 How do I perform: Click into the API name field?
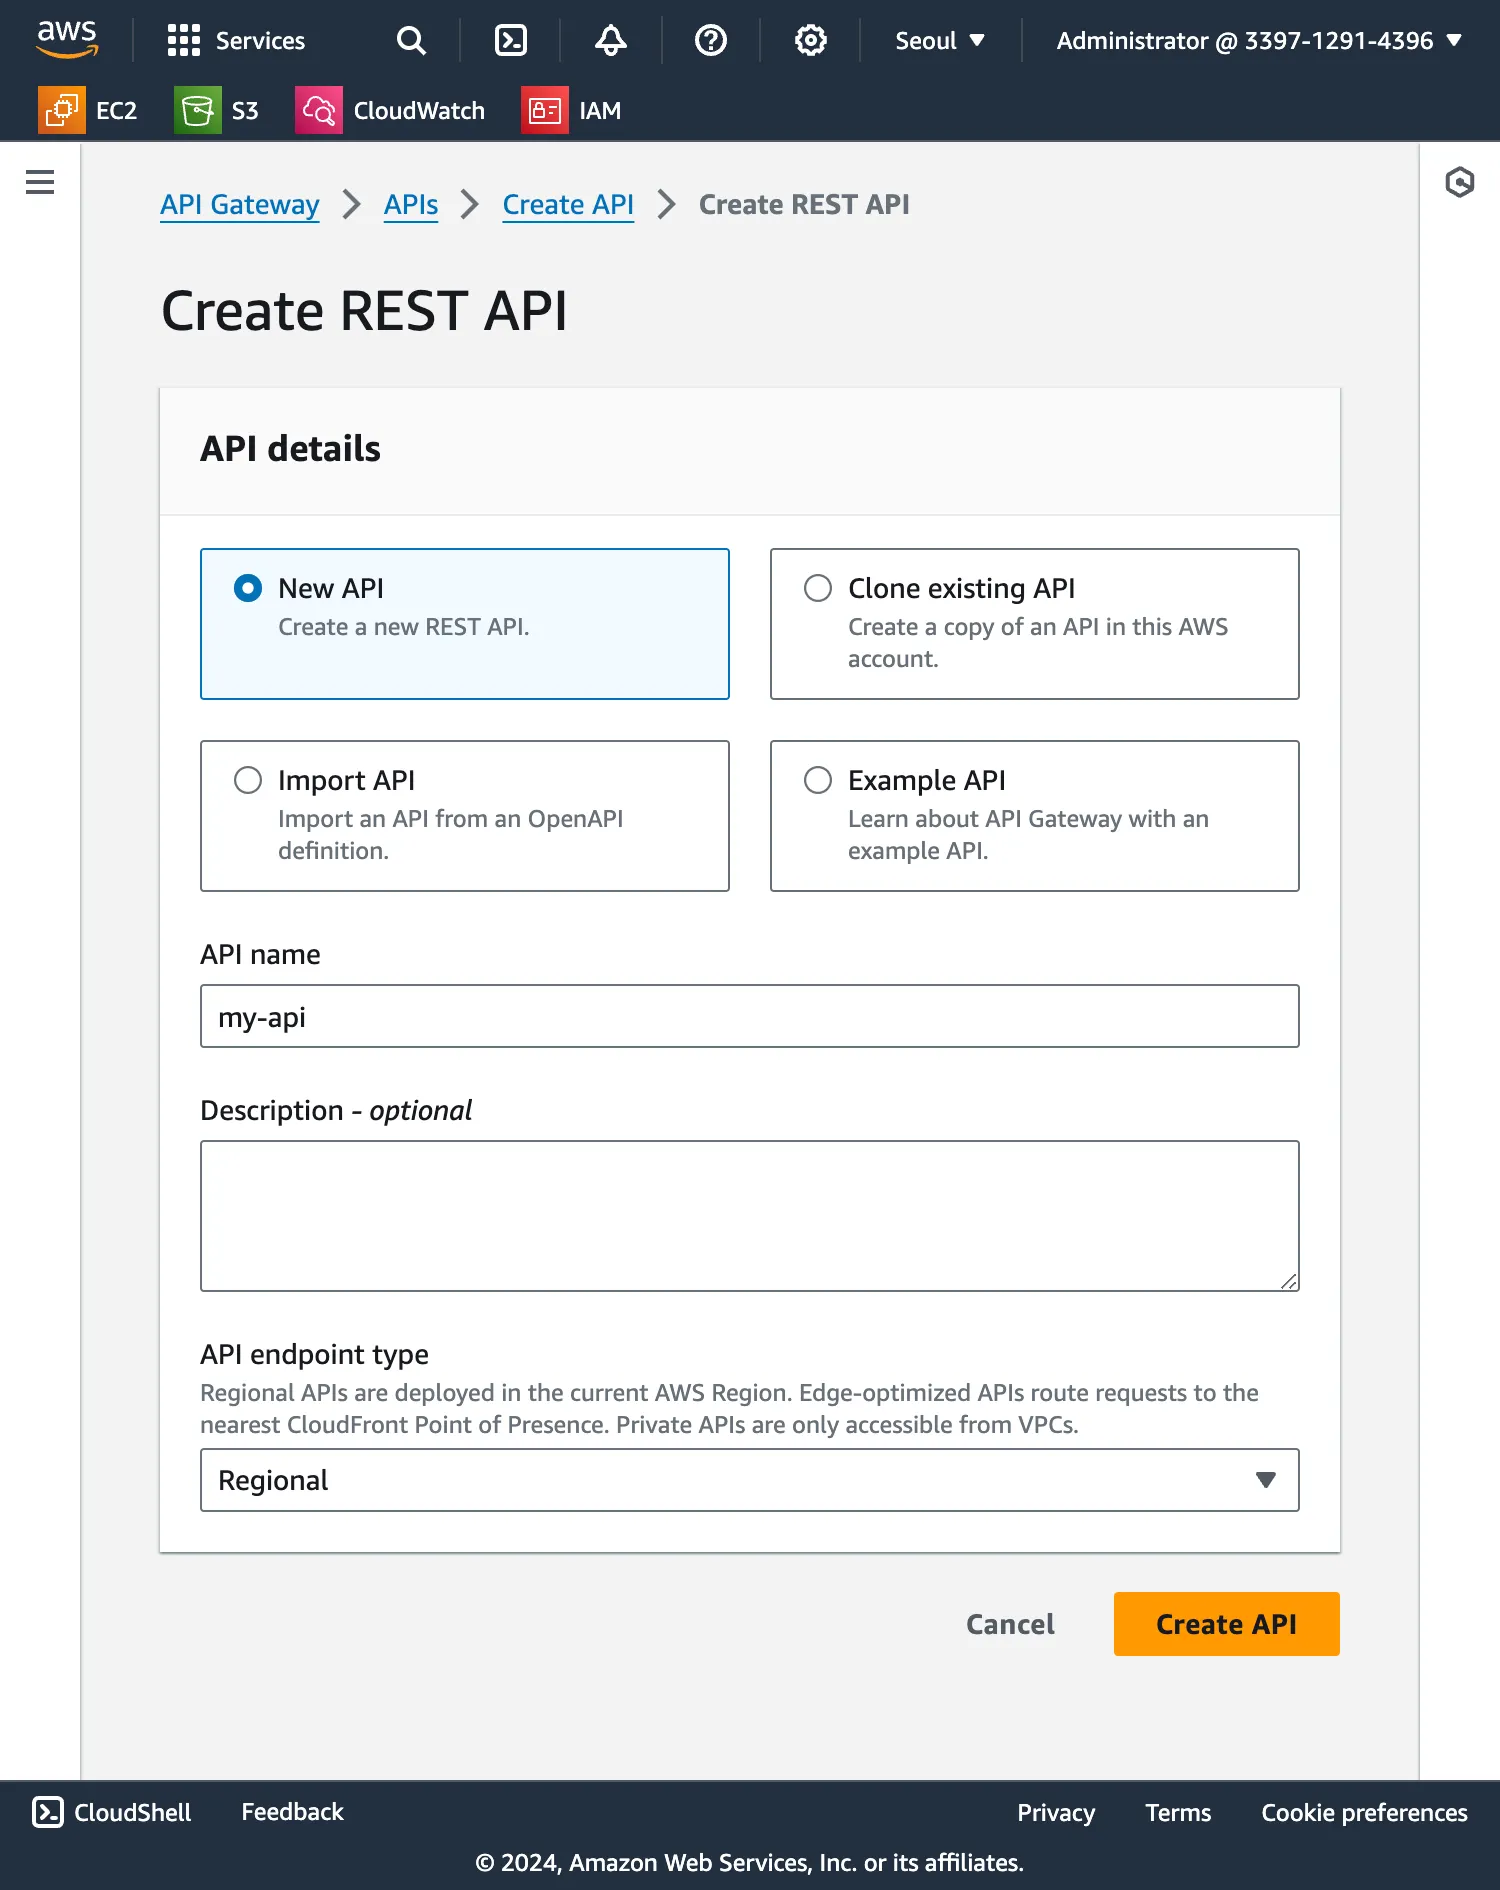tap(749, 1016)
